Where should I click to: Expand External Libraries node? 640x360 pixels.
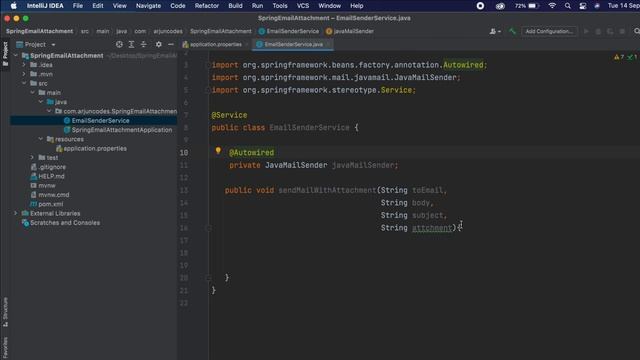point(16,213)
